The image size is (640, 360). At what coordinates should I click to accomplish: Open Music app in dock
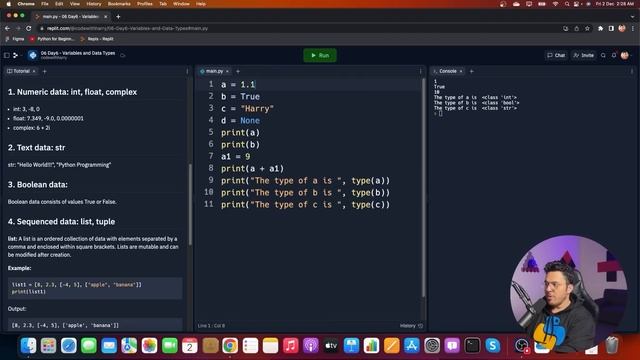click(291, 346)
